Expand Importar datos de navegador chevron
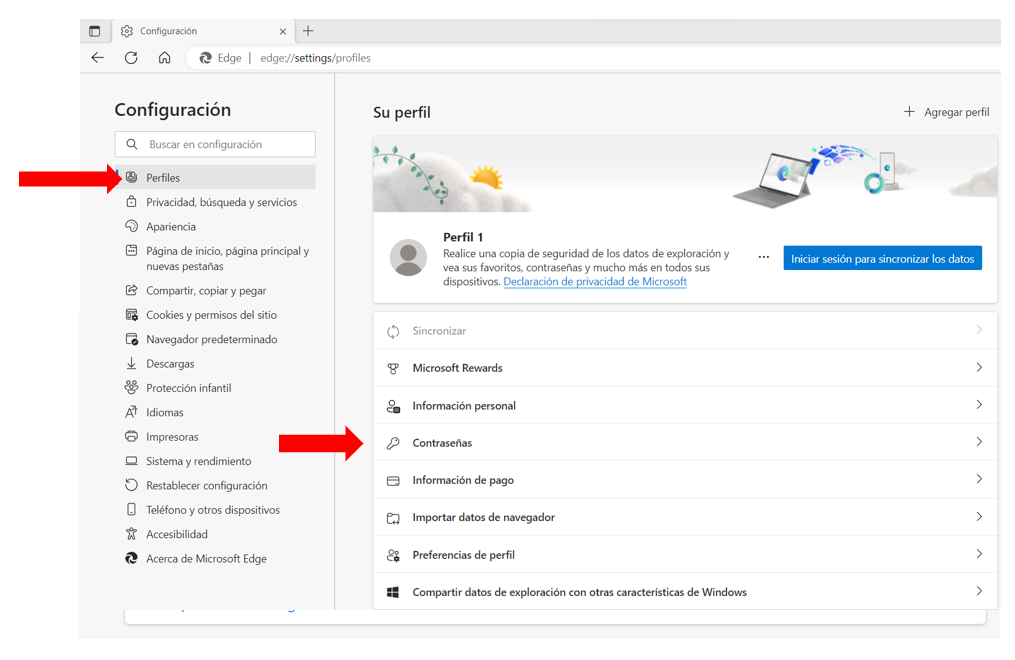 979,516
